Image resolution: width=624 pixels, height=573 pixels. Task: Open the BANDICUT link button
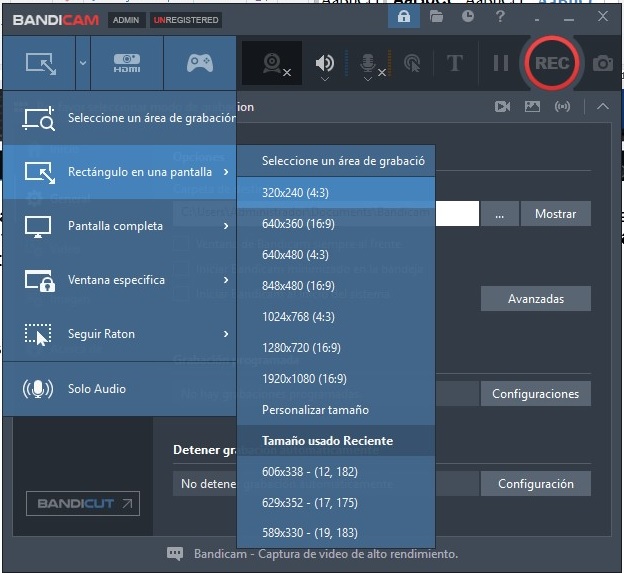[83, 503]
